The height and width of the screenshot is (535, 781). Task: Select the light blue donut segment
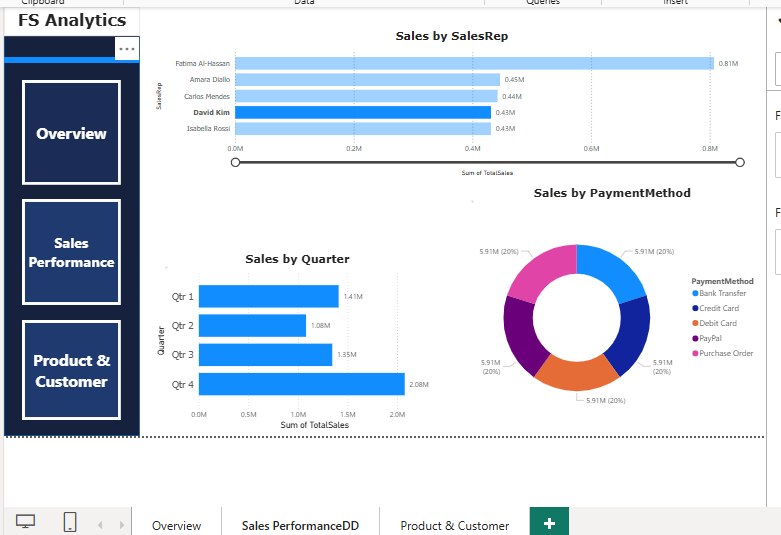click(x=613, y=269)
